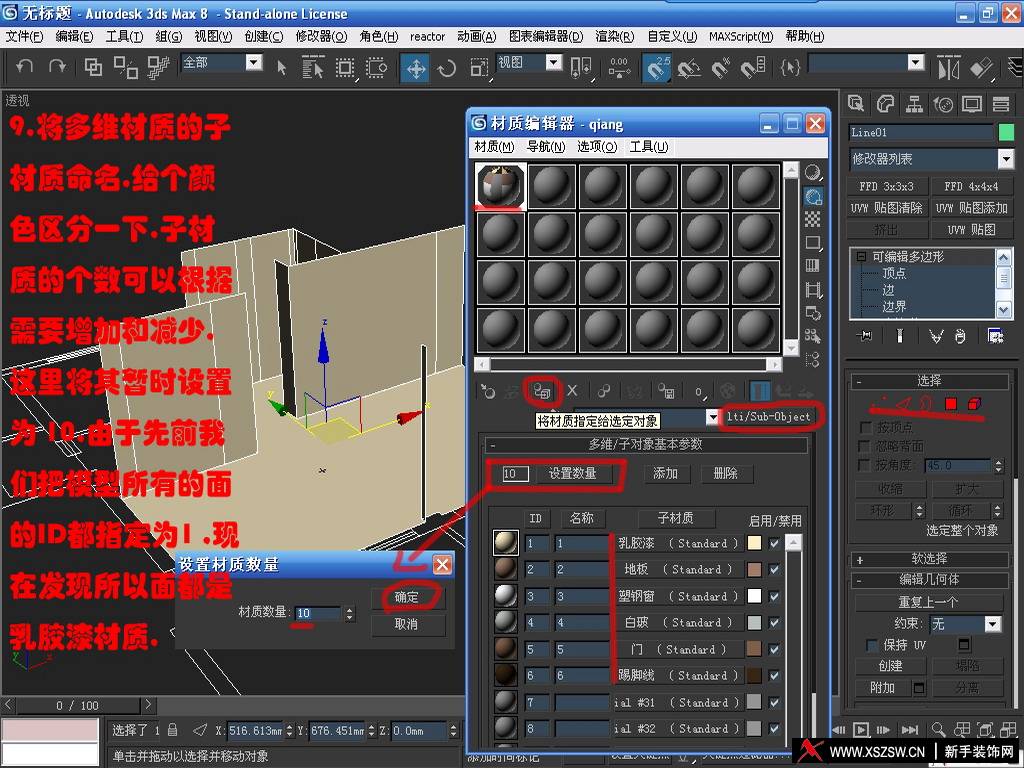This screenshot has width=1024, height=768.
Task: Open the 材质(M) menu in material editor
Action: coord(494,147)
